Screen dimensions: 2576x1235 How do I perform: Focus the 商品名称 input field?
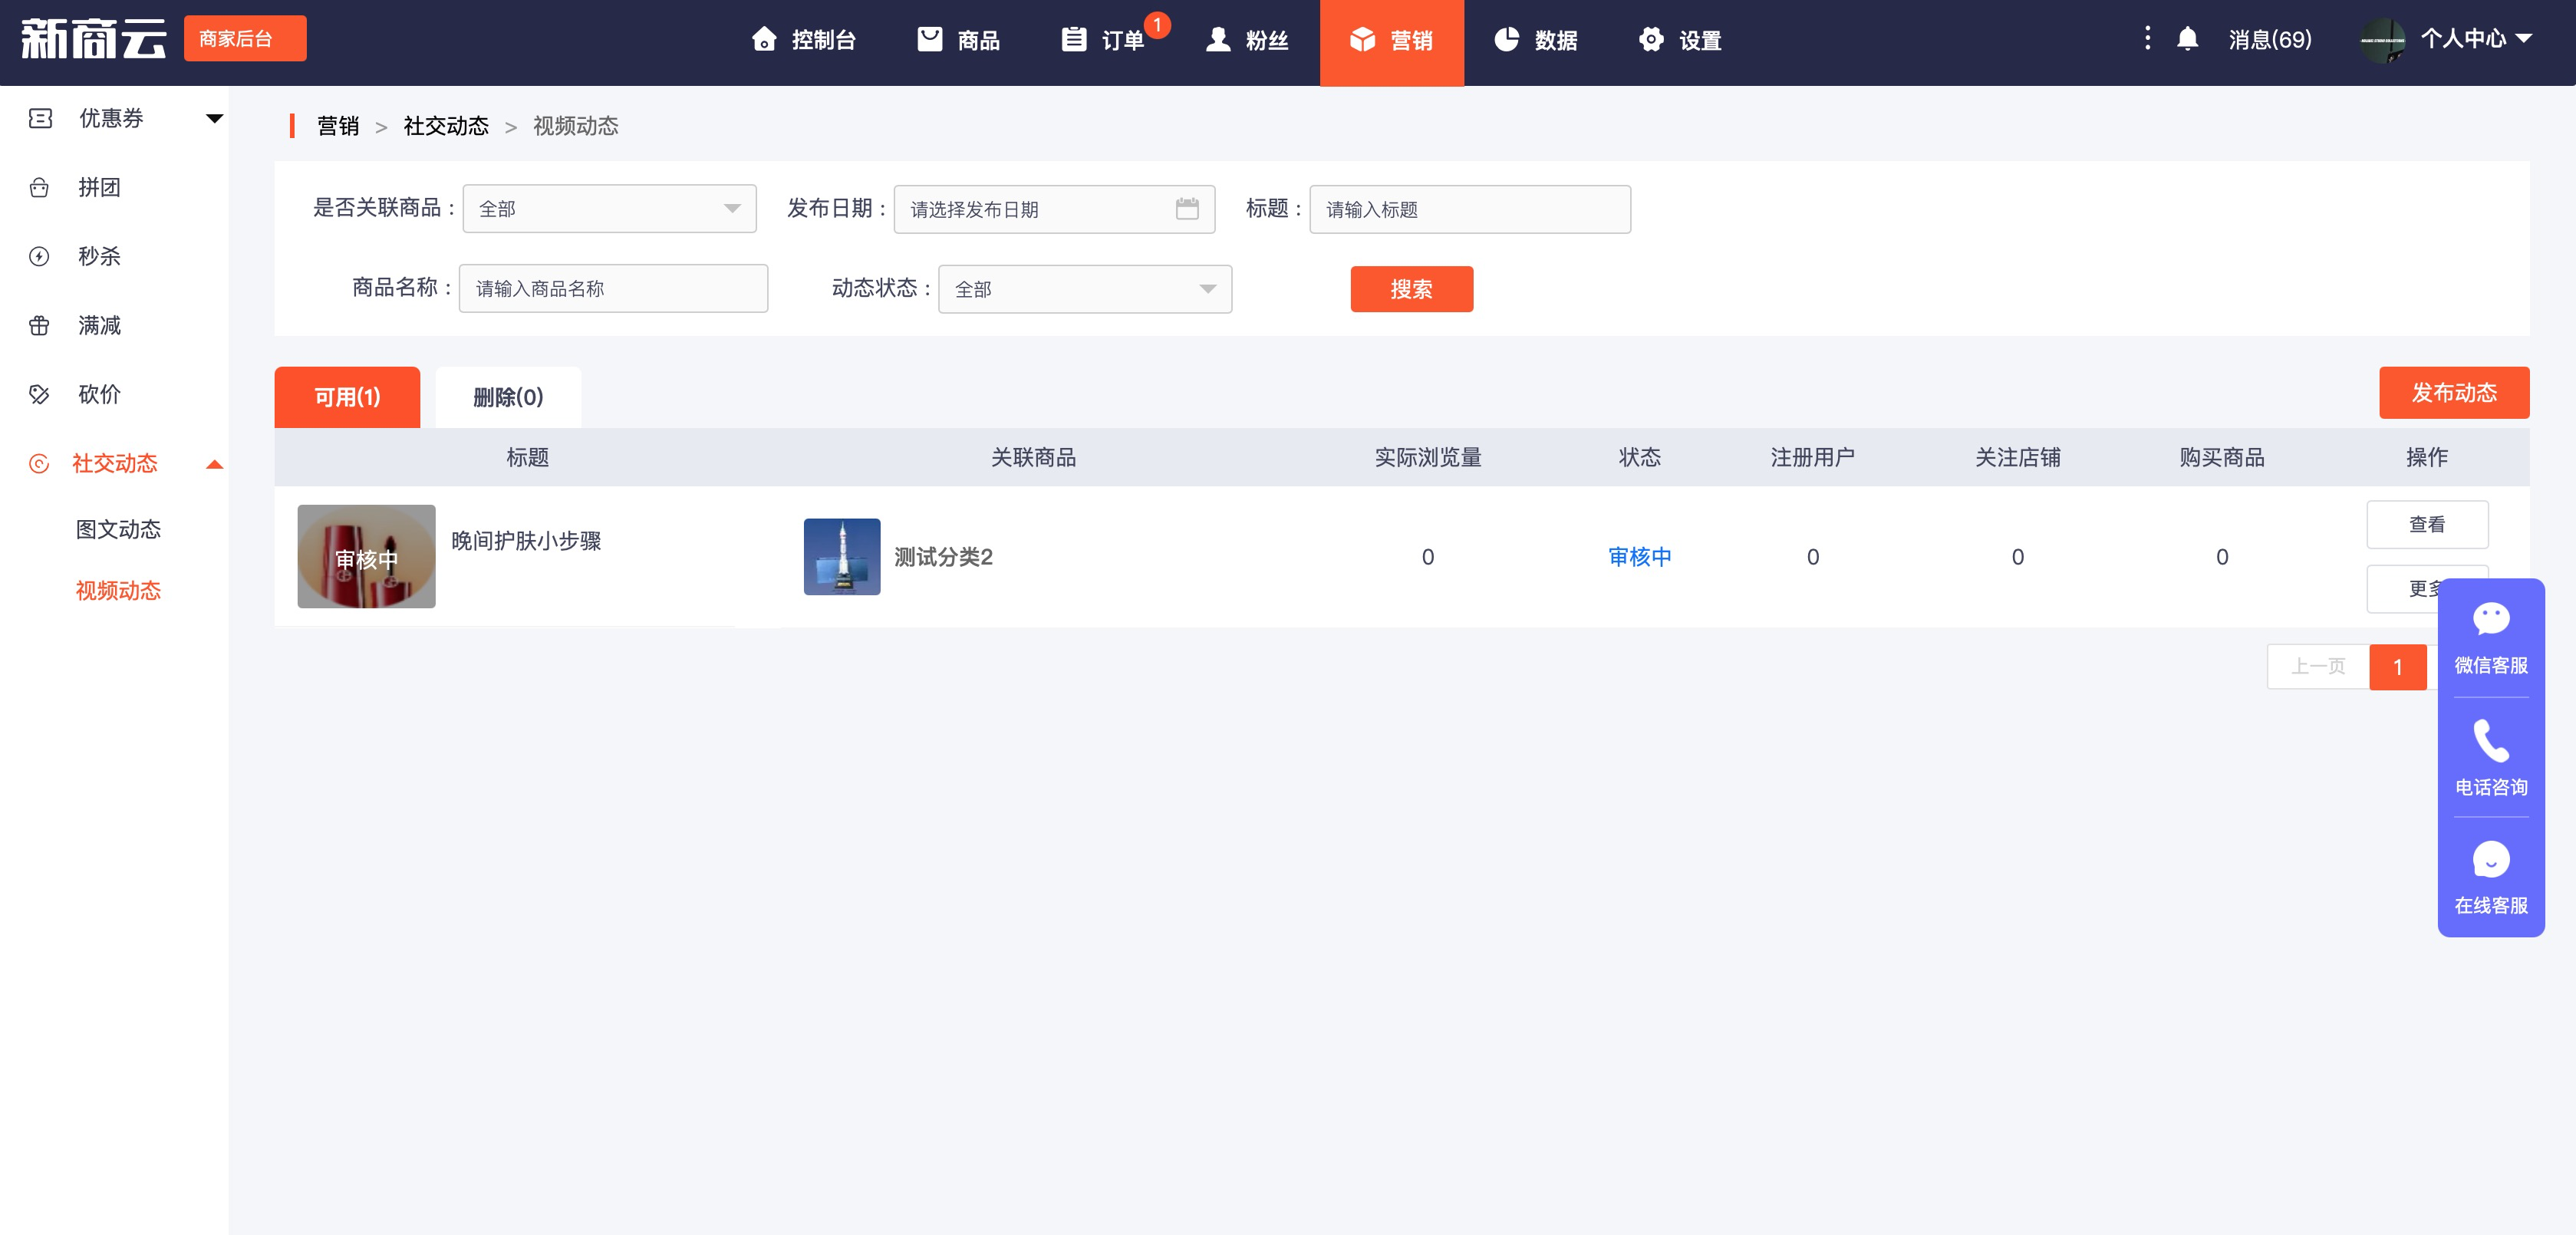[x=613, y=289]
